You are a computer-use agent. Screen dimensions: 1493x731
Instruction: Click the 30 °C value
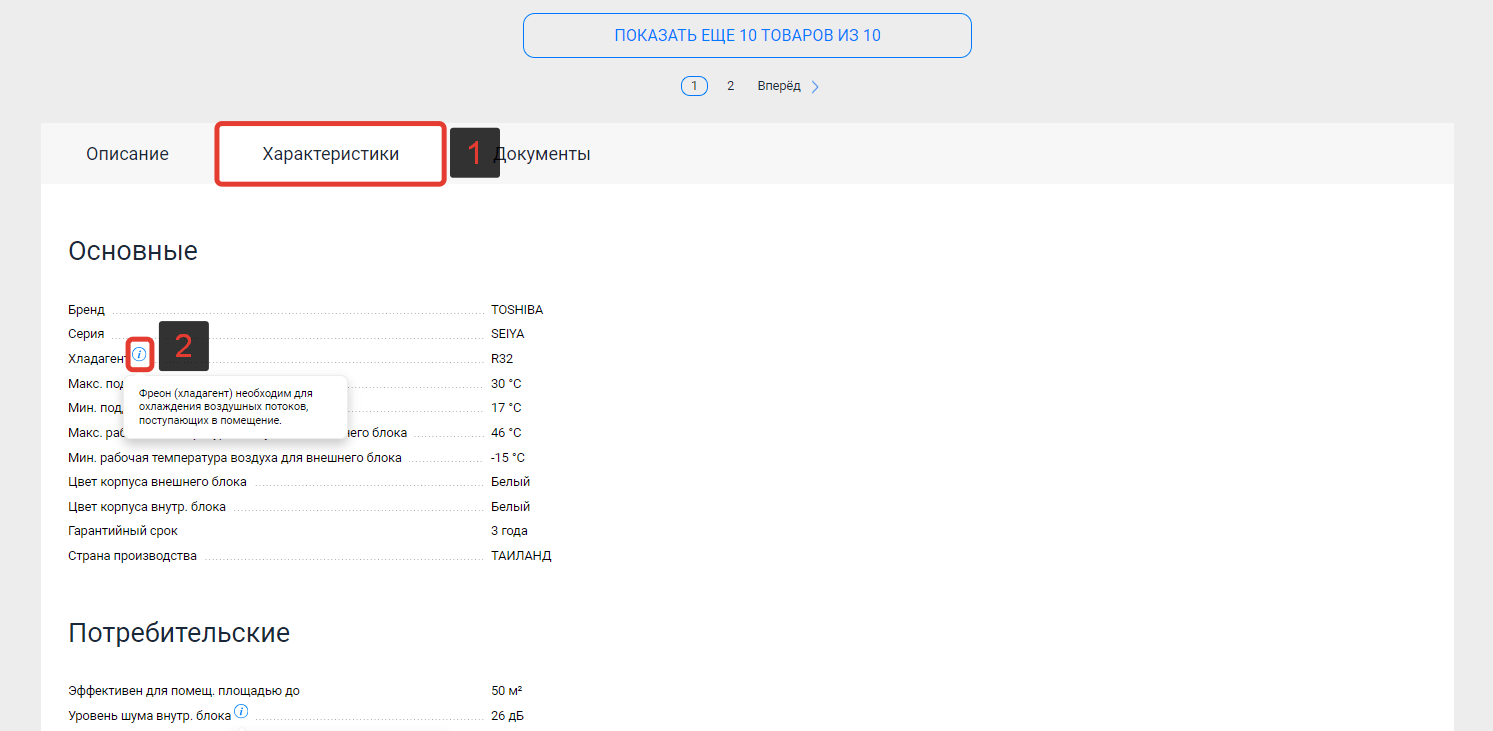point(506,384)
